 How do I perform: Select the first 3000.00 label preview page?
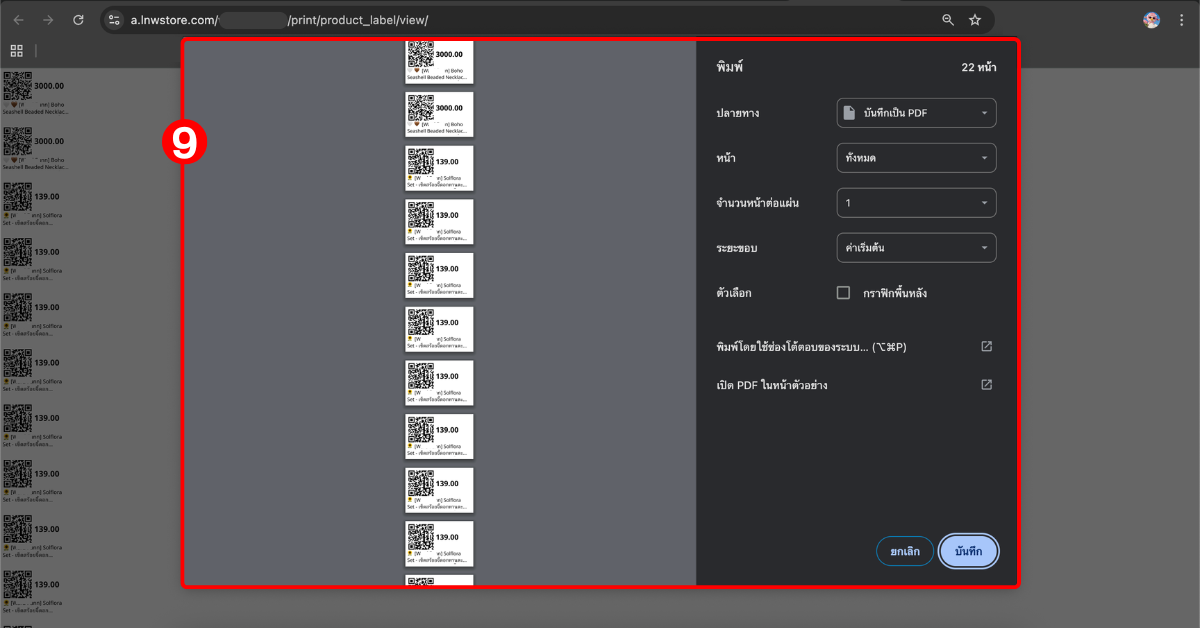click(x=439, y=61)
